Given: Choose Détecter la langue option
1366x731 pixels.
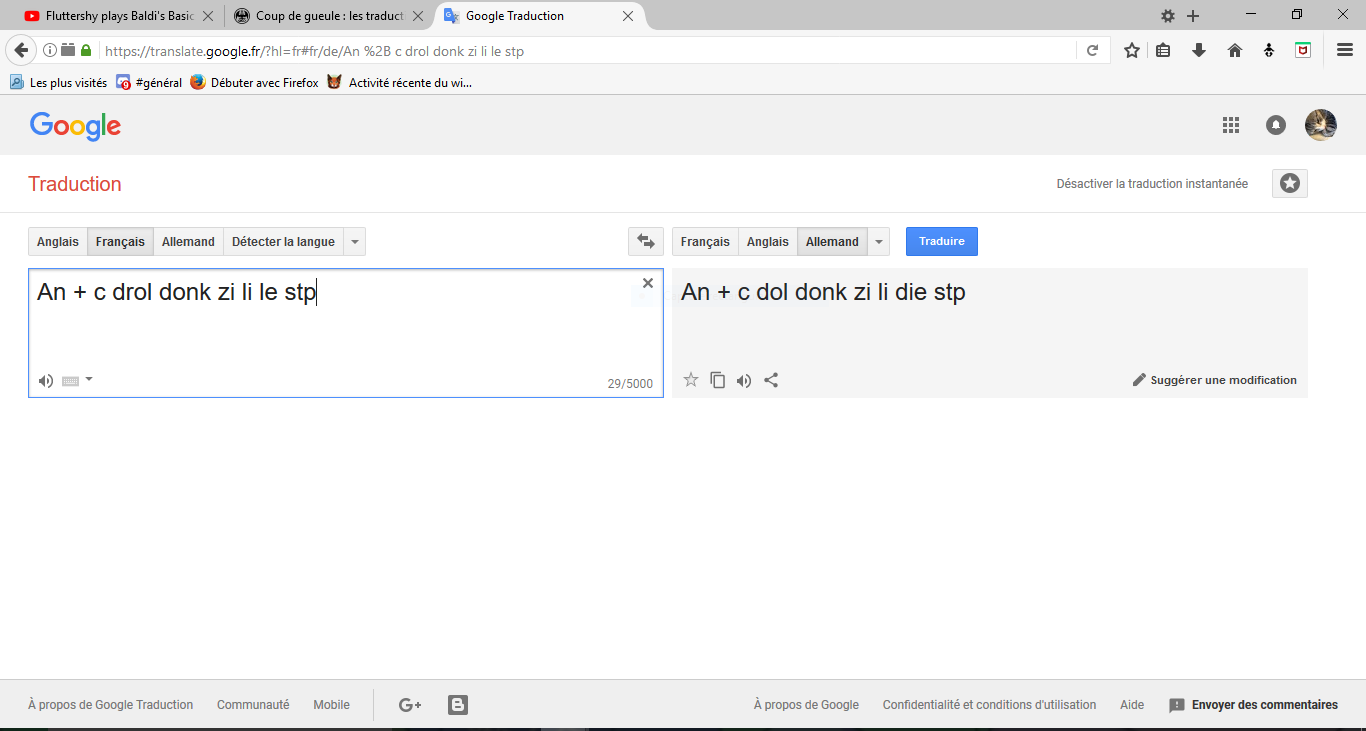Looking at the screenshot, I should click(x=283, y=242).
